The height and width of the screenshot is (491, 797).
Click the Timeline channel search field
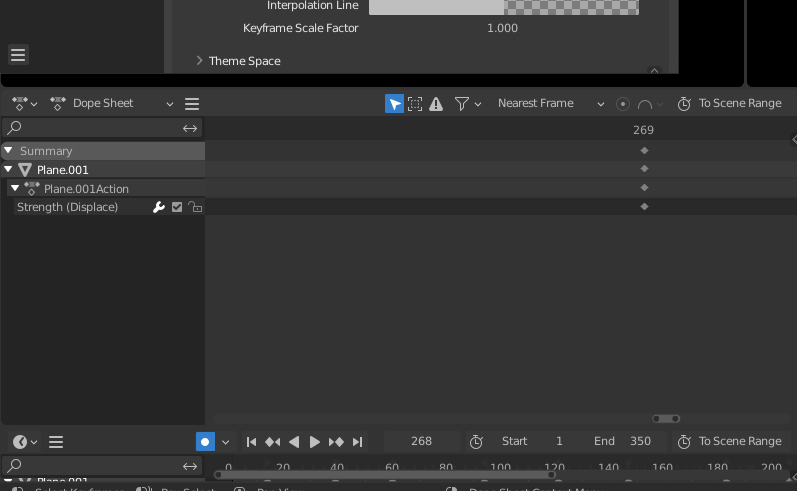(x=91, y=465)
